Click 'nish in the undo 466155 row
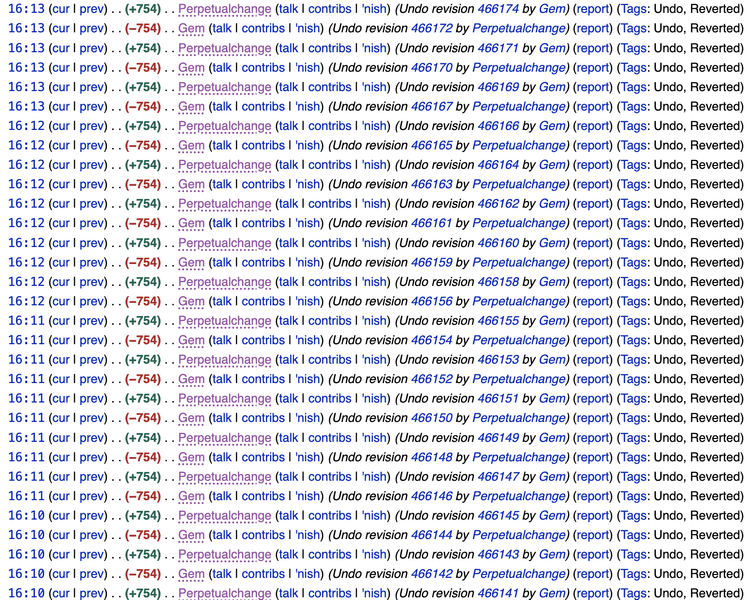This screenshot has width=754, height=600. [x=374, y=321]
